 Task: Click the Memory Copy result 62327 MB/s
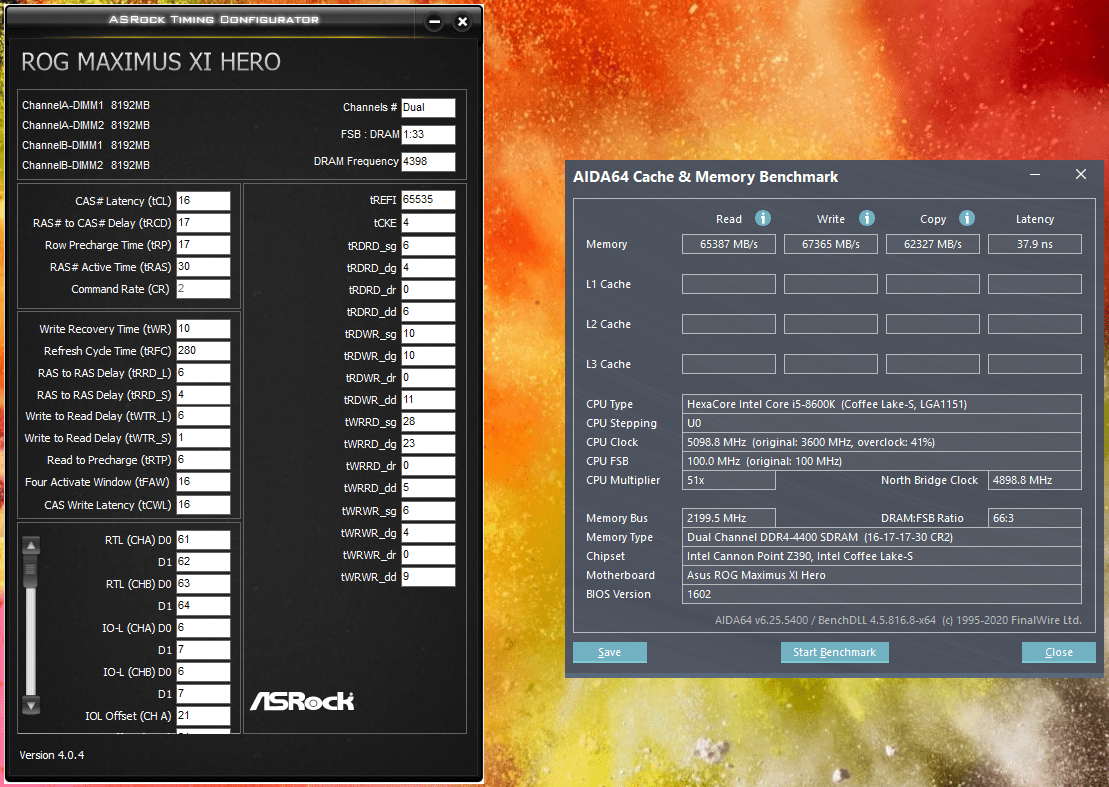932,244
